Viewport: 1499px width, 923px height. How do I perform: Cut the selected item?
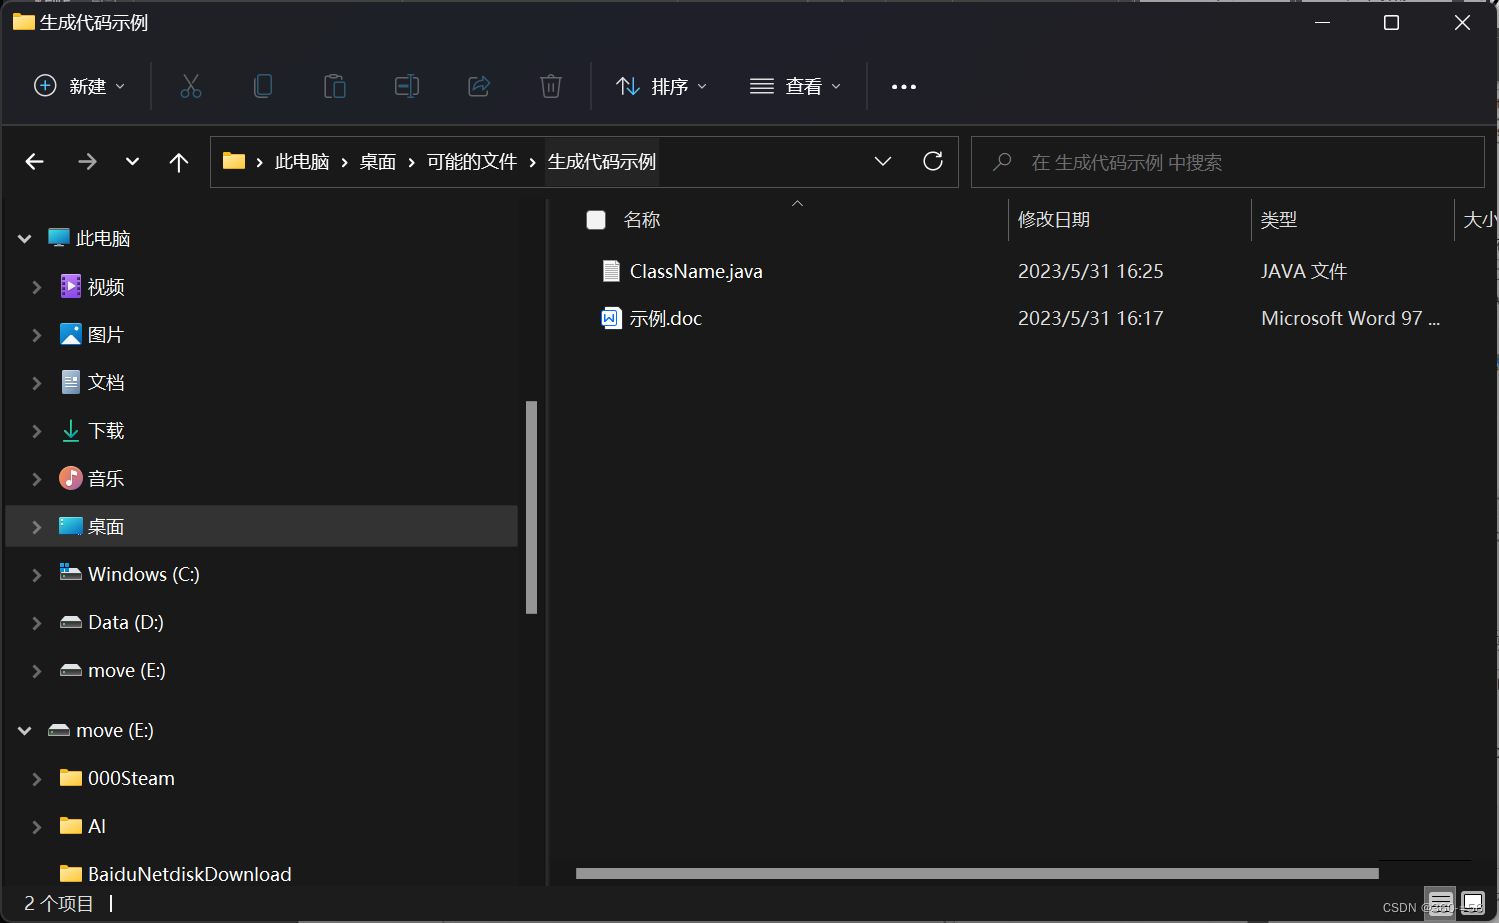tap(191, 86)
